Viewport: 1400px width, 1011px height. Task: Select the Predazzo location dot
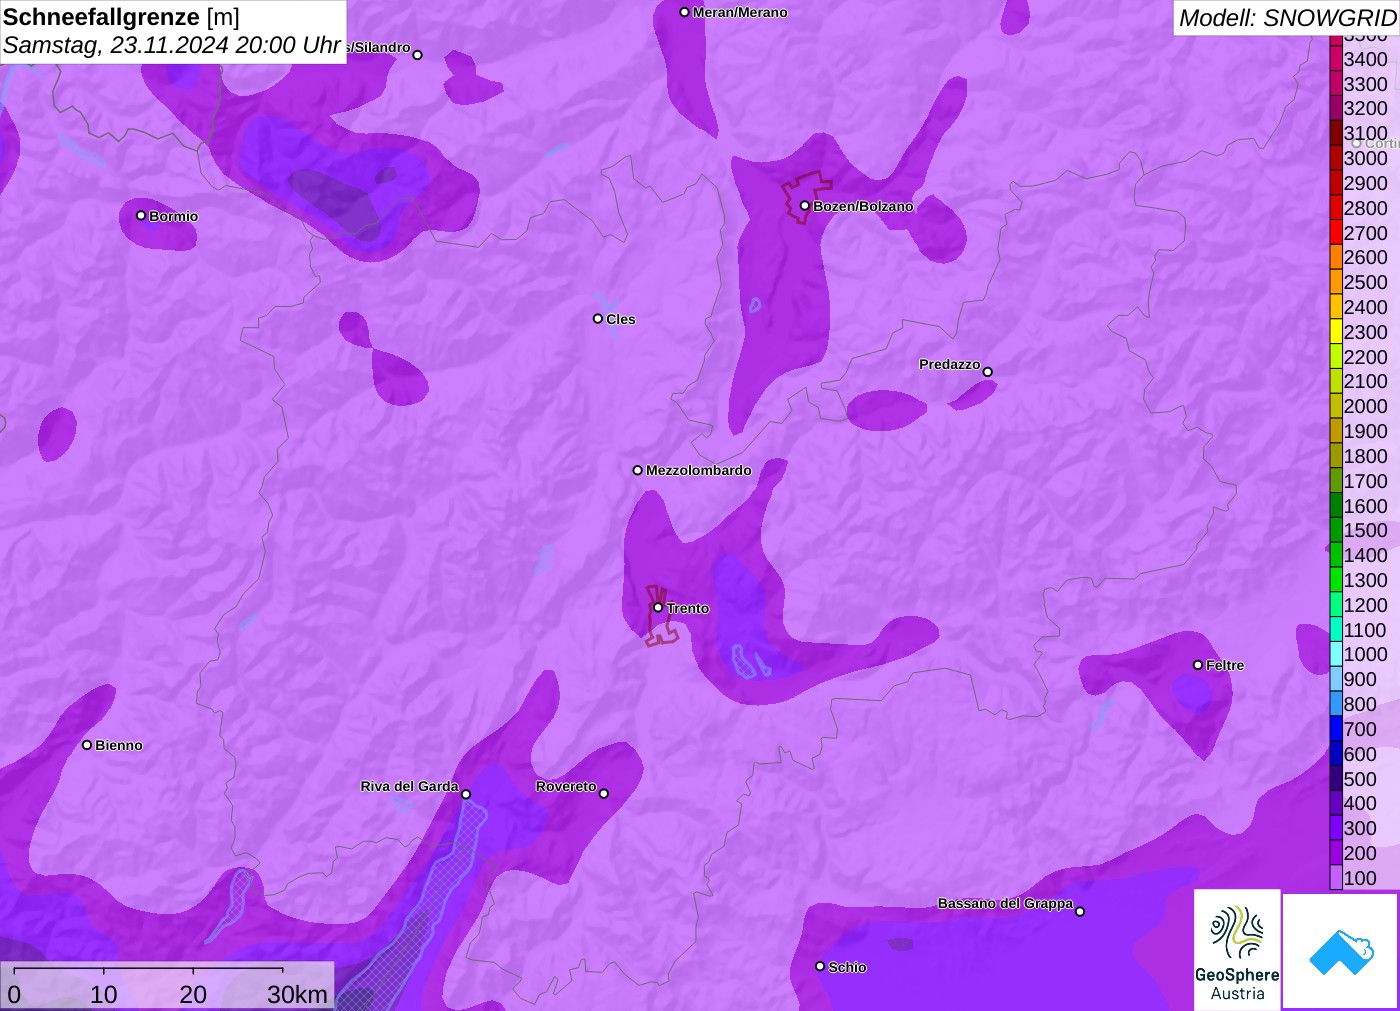(x=988, y=372)
